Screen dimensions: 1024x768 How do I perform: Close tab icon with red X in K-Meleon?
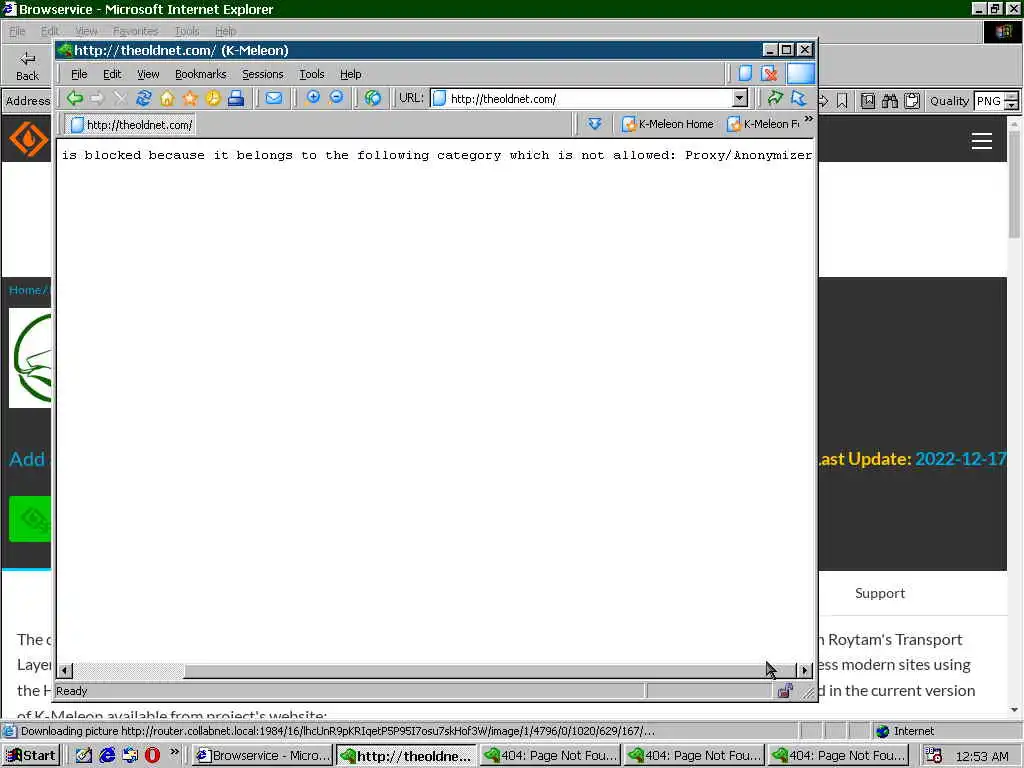[770, 73]
